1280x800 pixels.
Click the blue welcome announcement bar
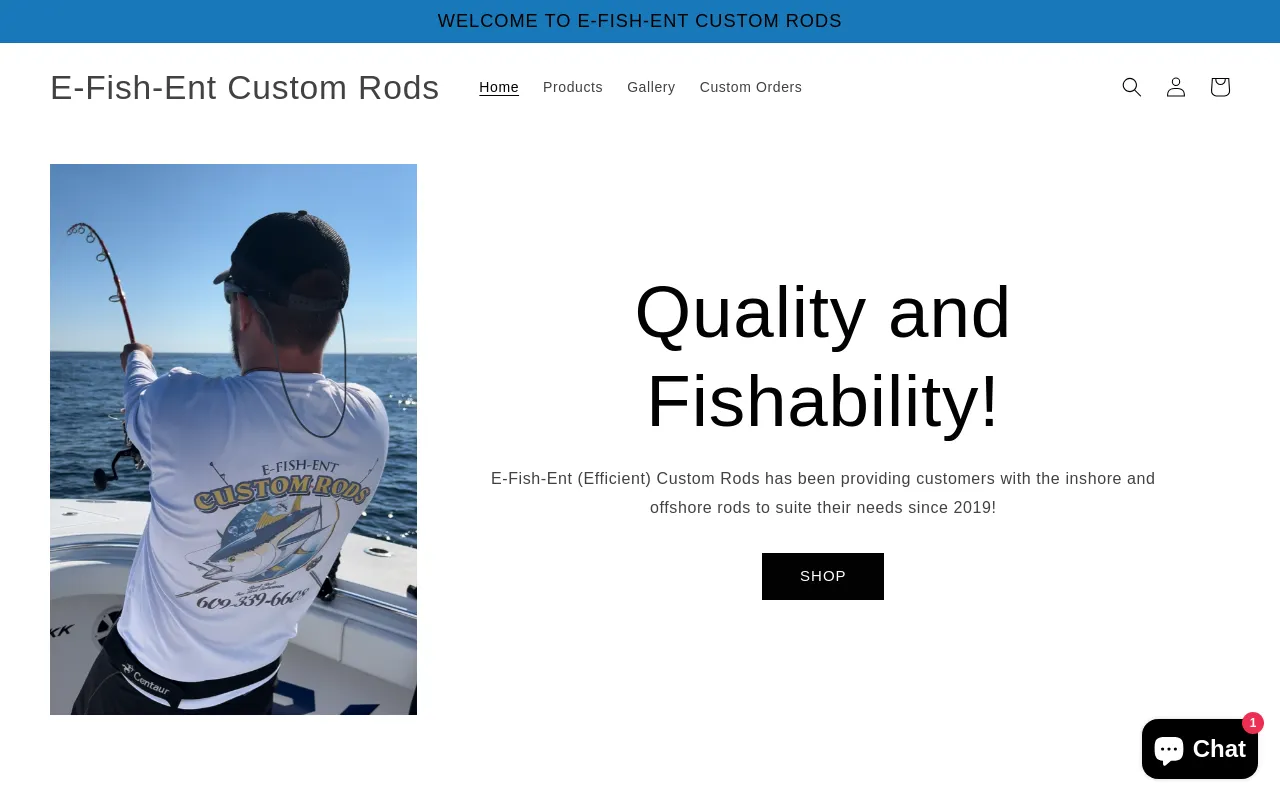click(640, 21)
